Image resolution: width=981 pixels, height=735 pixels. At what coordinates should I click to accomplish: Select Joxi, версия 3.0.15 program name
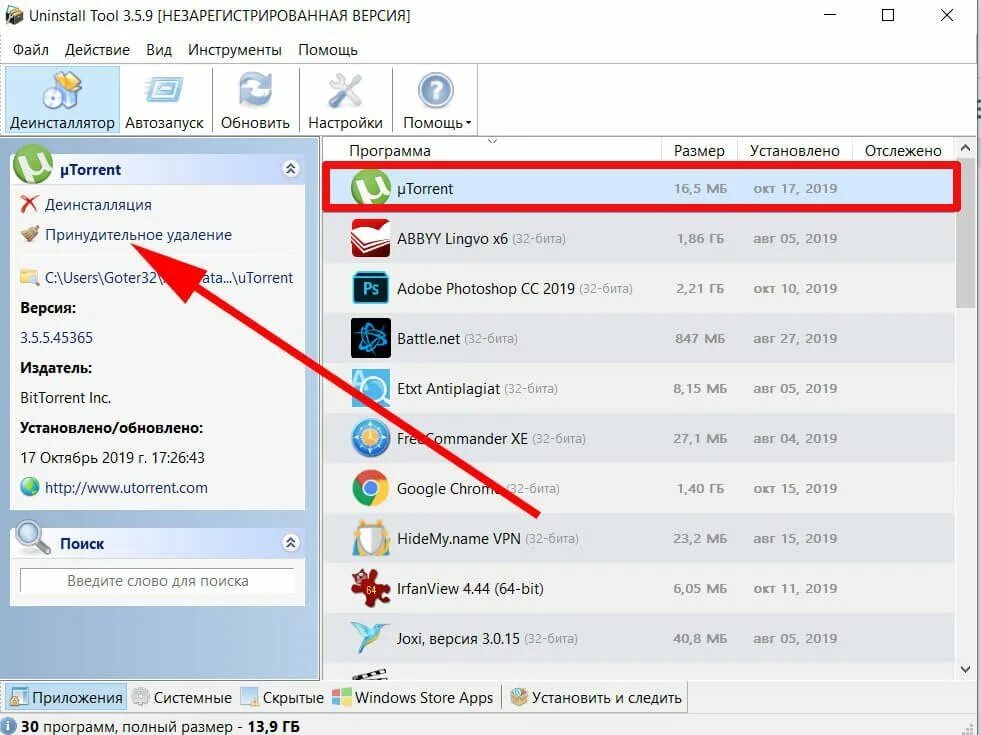458,639
